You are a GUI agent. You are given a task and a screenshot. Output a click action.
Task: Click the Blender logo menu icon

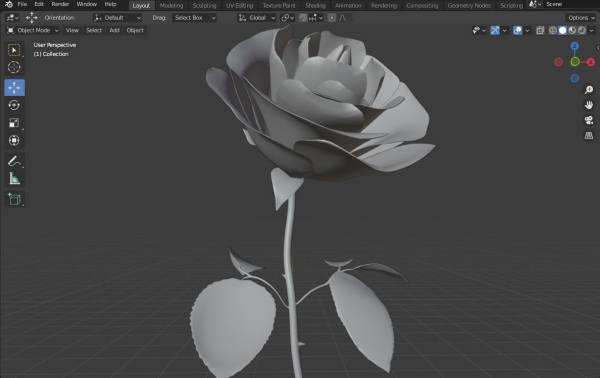pos(8,5)
